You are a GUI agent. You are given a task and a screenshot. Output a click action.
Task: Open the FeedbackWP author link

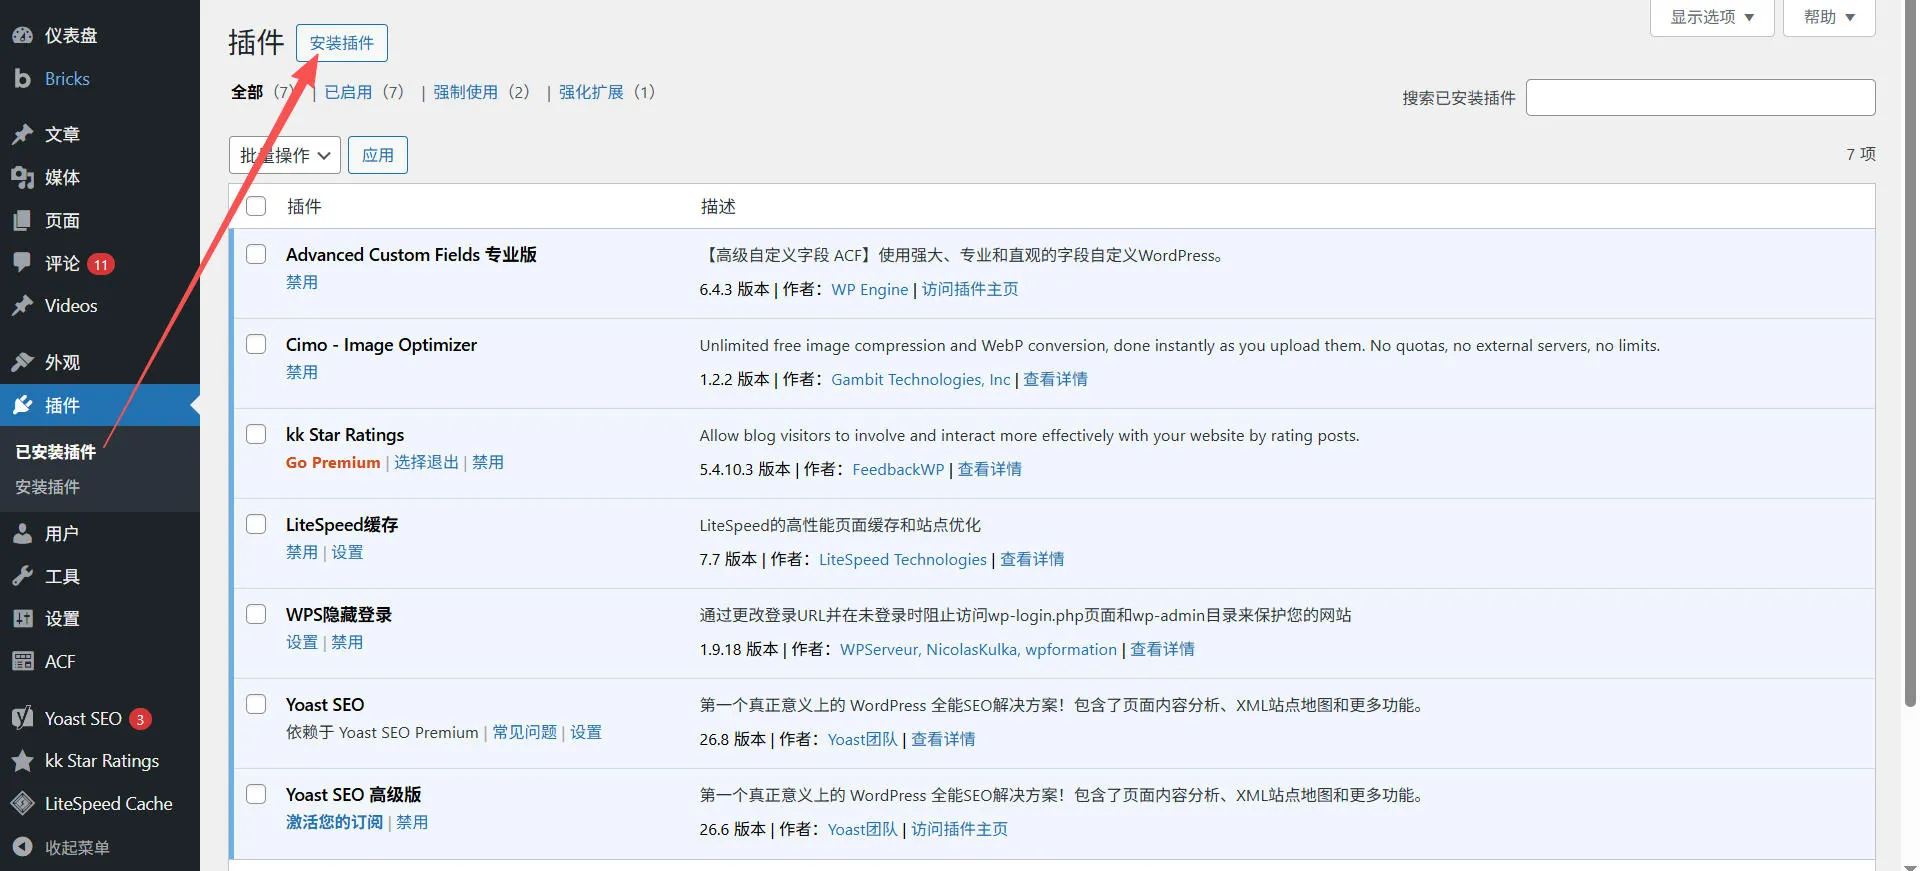coord(898,469)
